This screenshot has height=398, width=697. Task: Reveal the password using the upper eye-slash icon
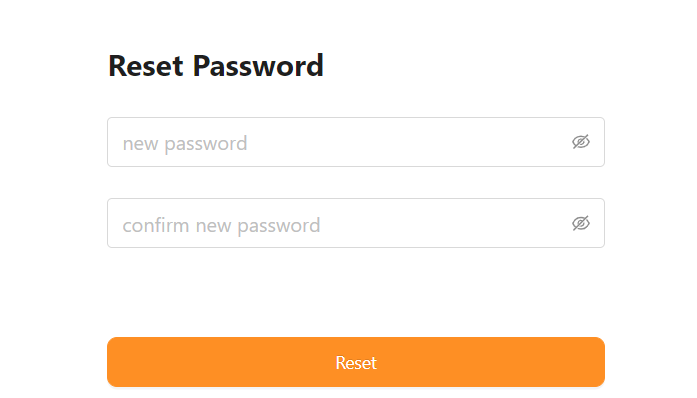[x=581, y=142]
